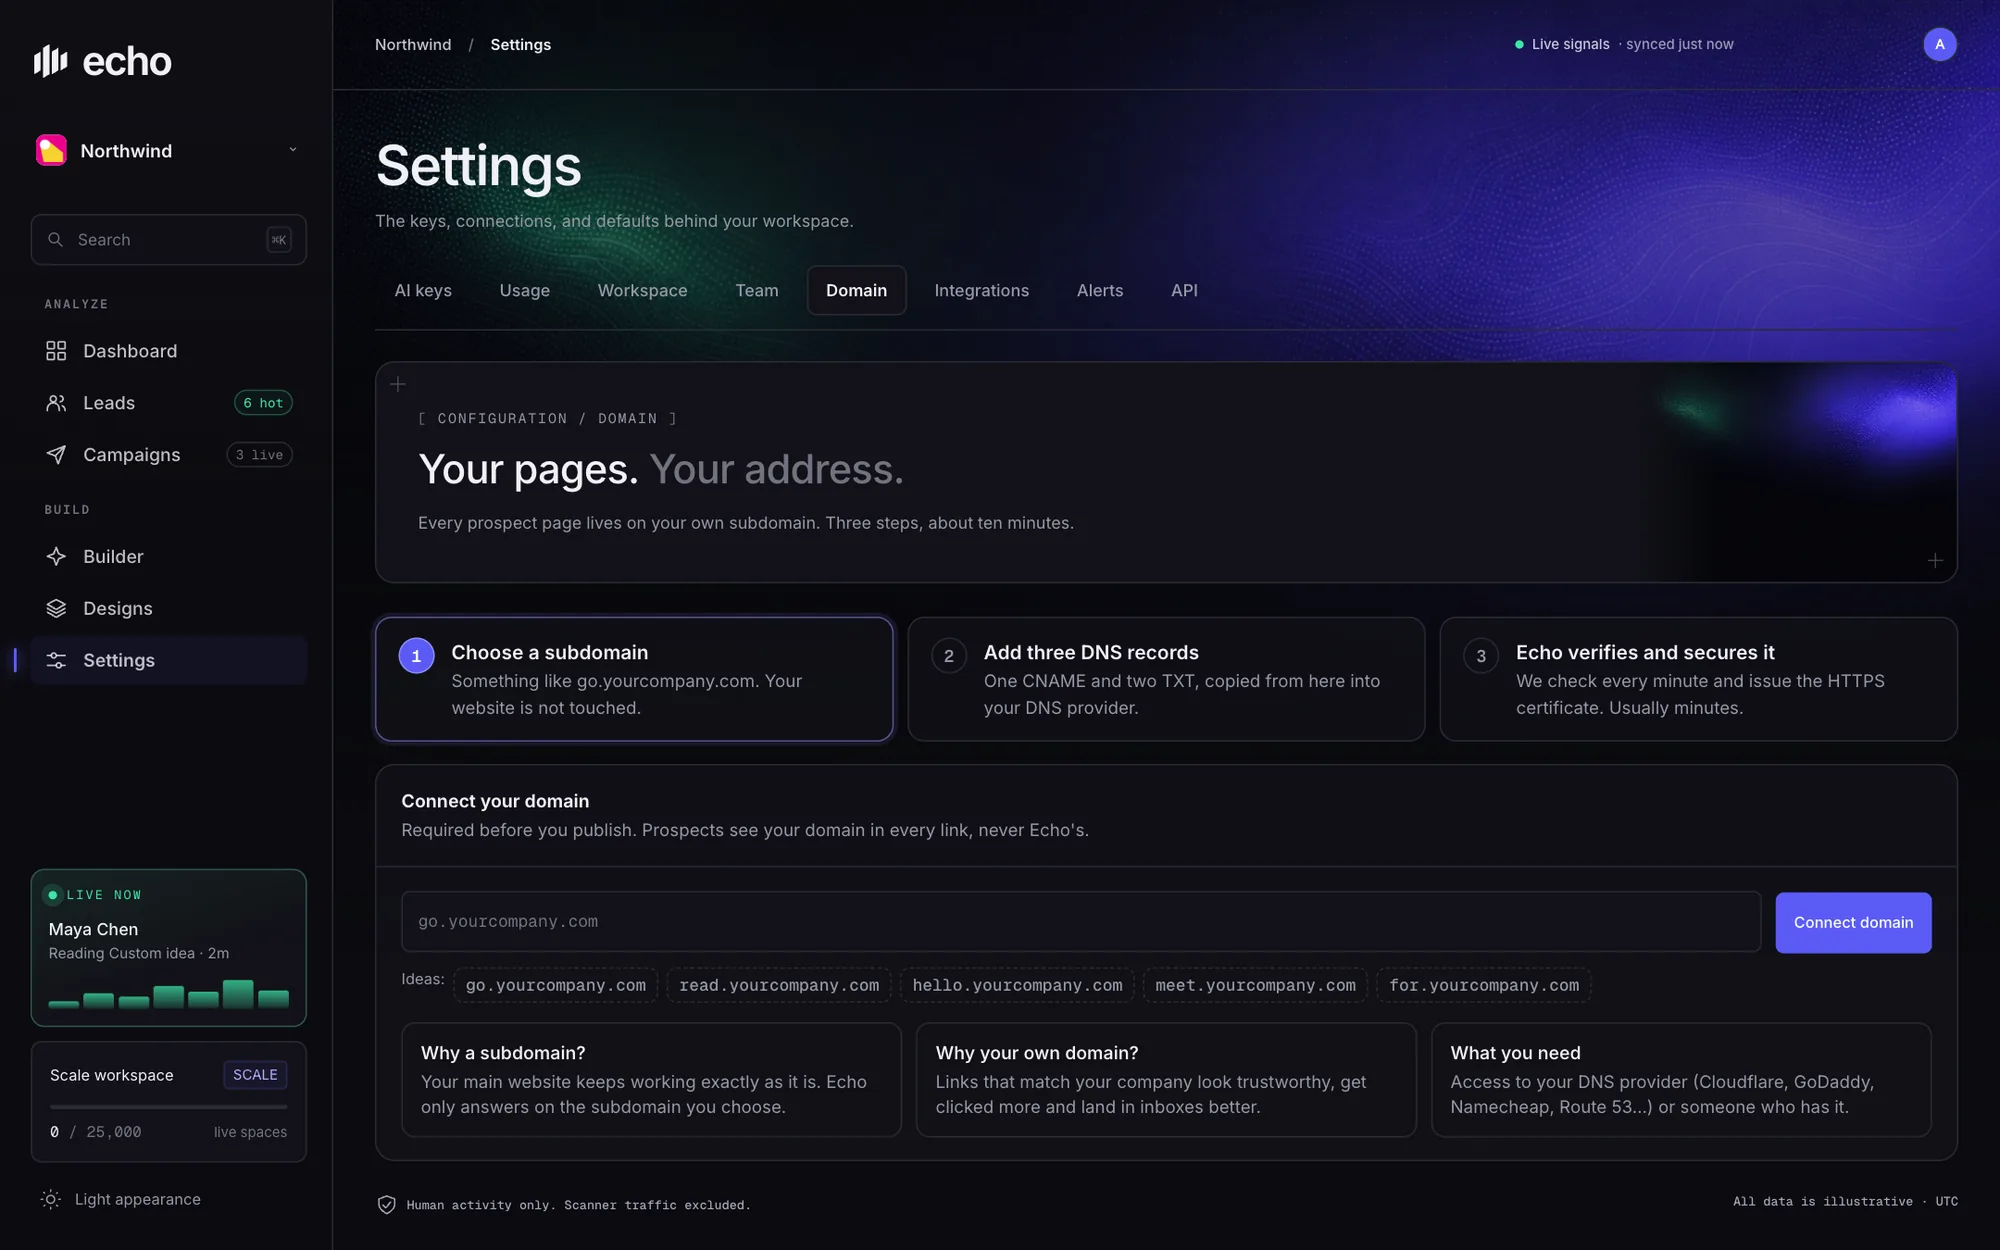
Task: Open Builder via its sparkle icon
Action: click(56, 557)
